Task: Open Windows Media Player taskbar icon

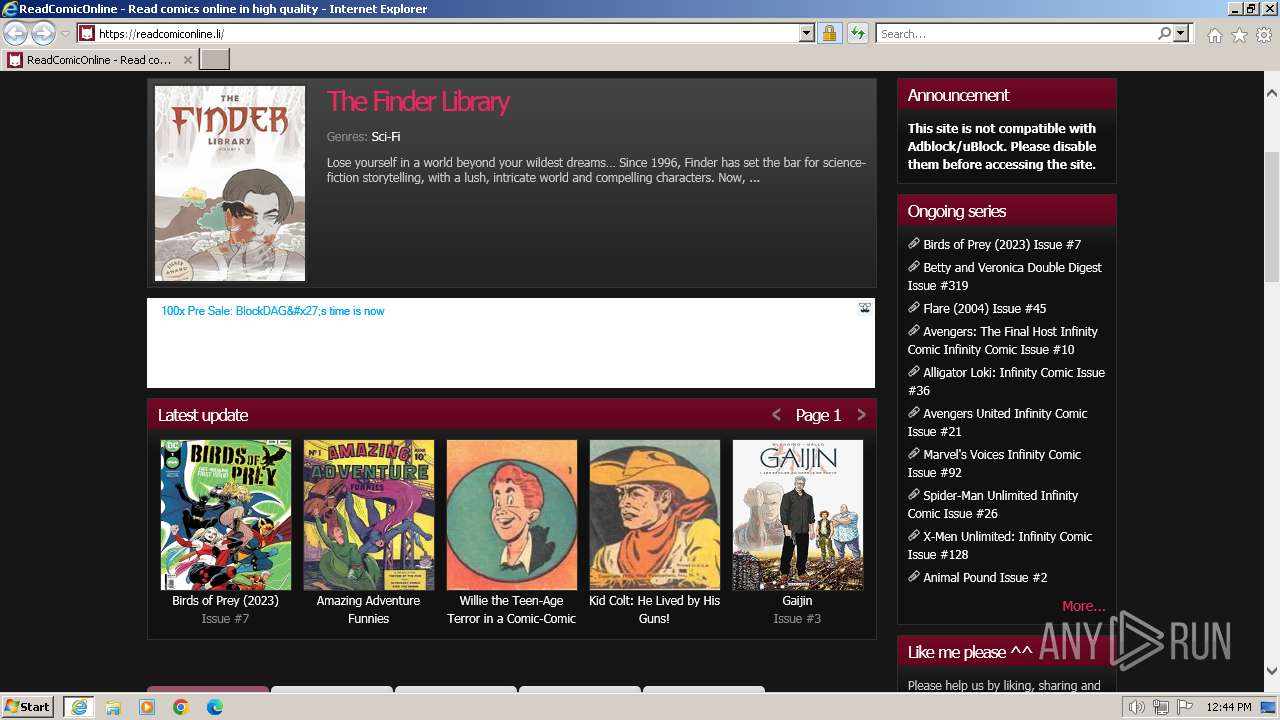Action: click(x=147, y=707)
